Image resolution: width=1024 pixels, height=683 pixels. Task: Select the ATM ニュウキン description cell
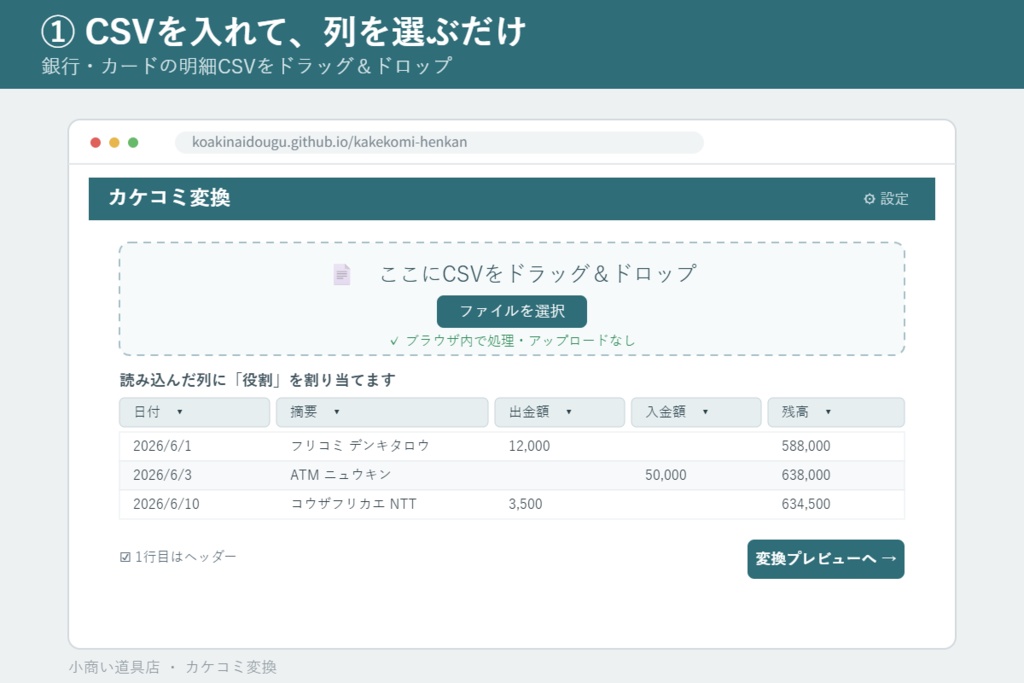point(341,475)
